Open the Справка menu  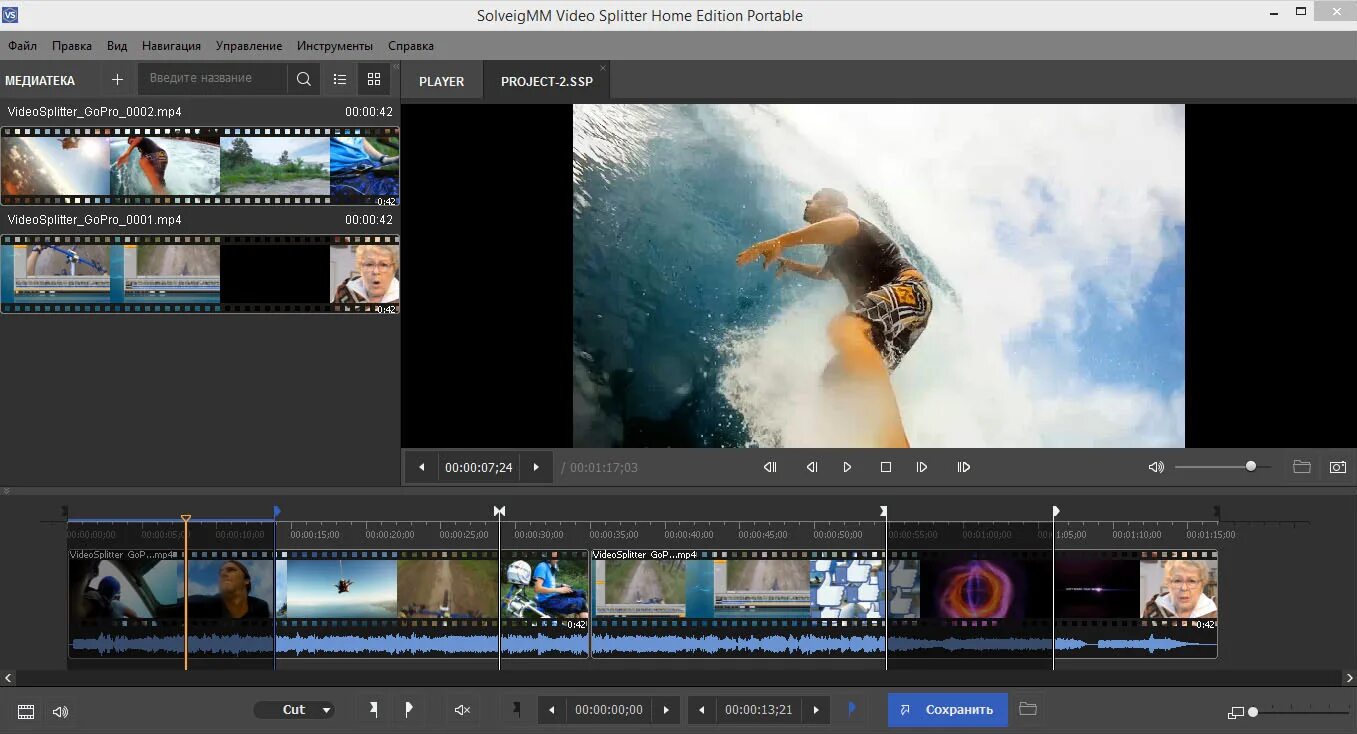point(411,46)
